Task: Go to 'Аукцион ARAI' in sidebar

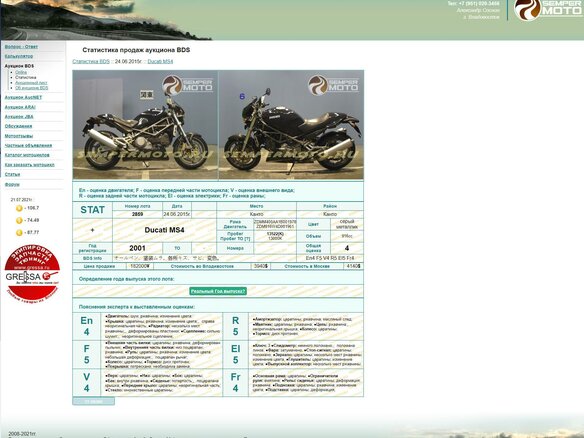Action: pyautogui.click(x=20, y=107)
